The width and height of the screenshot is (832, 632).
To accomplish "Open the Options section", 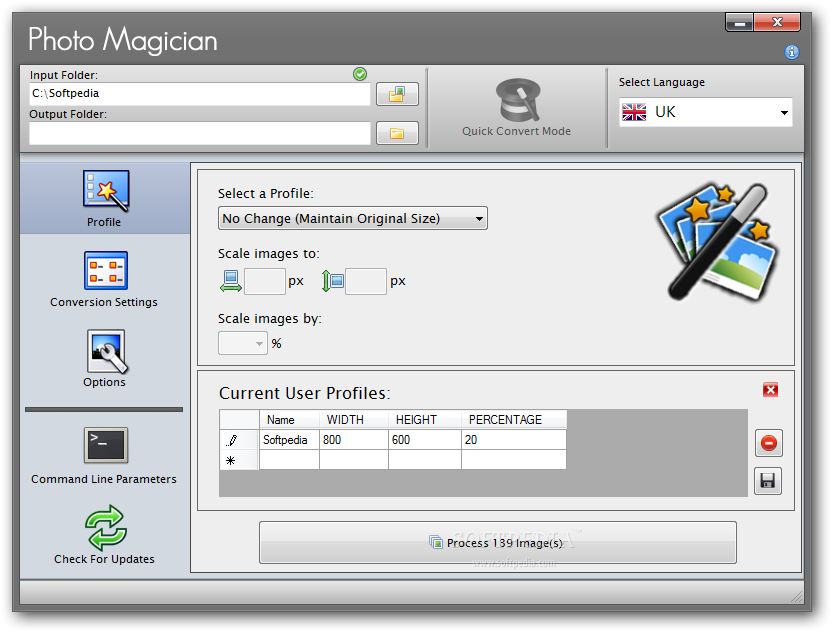I will tap(105, 359).
